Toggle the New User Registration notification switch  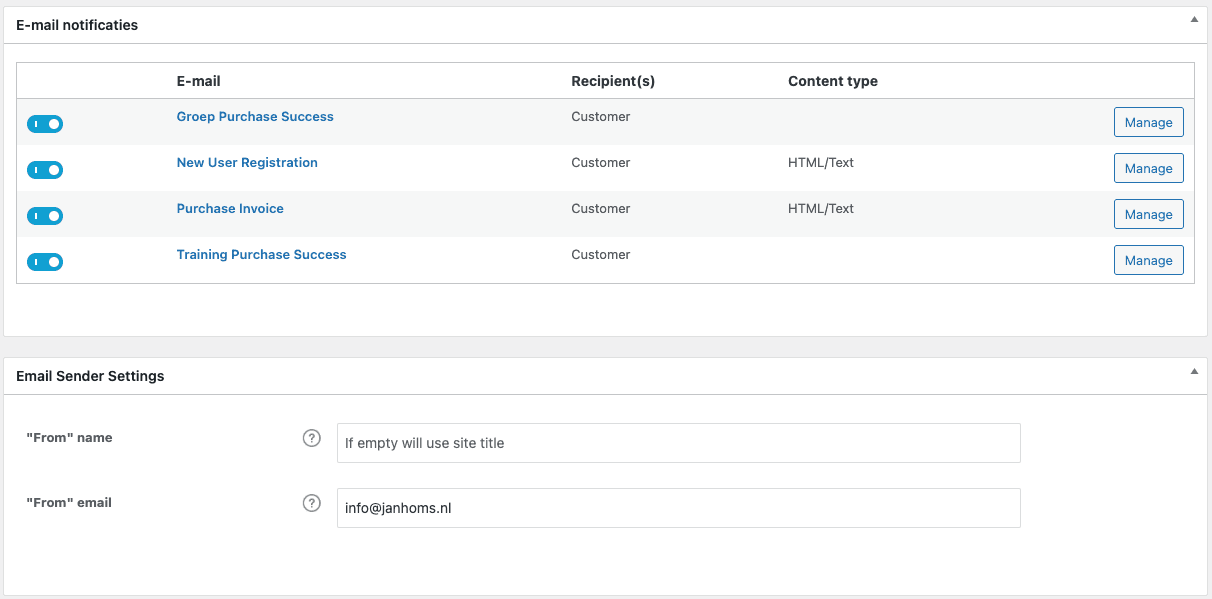[45, 170]
